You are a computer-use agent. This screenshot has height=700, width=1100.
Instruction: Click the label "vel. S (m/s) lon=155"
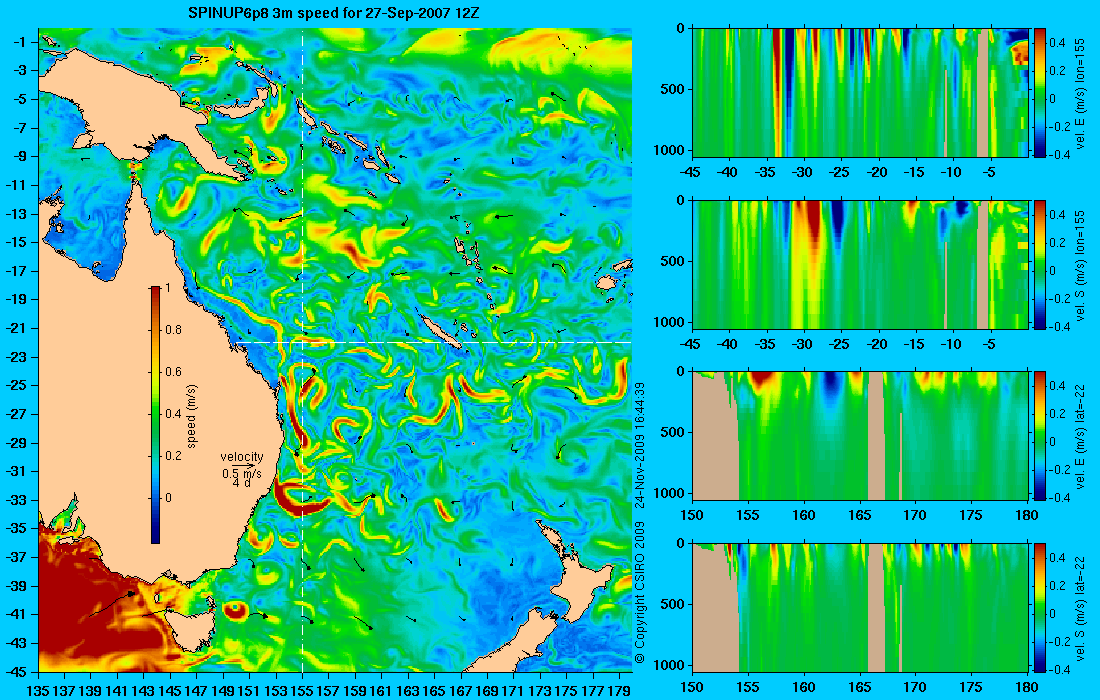click(1081, 265)
